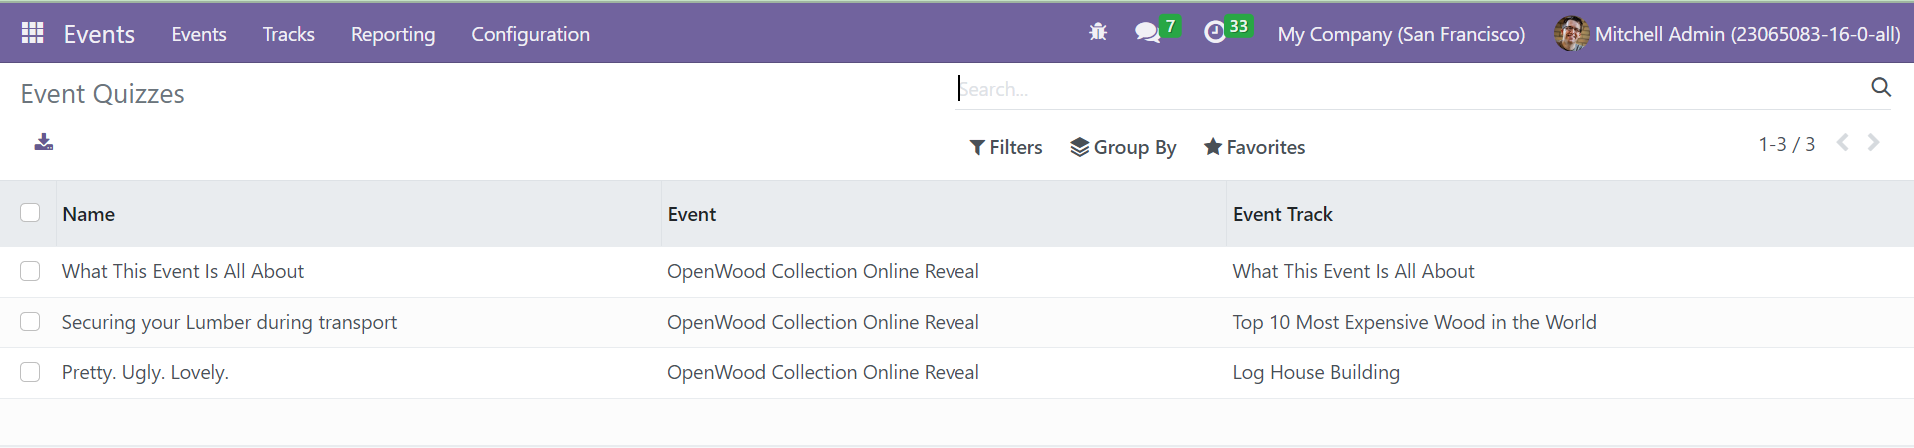The width and height of the screenshot is (1914, 448).
Task: Click What This Event Is All About track cell
Action: click(1353, 271)
